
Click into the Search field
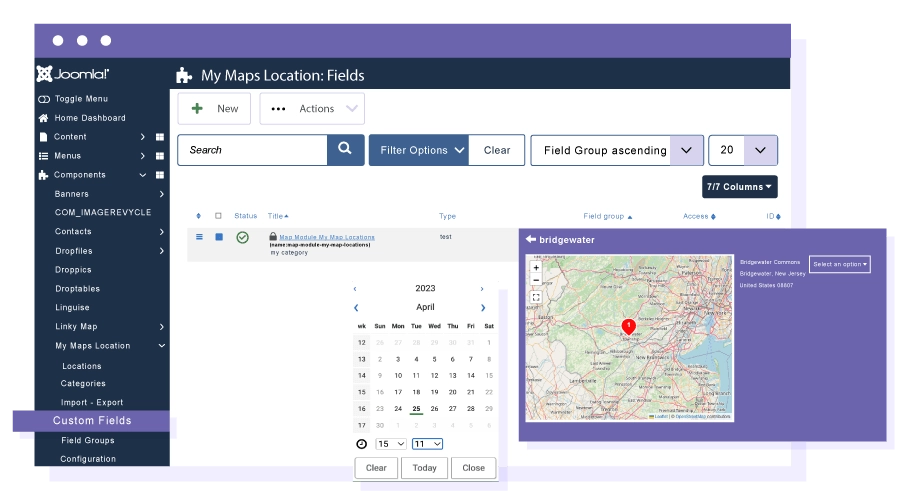(x=252, y=150)
